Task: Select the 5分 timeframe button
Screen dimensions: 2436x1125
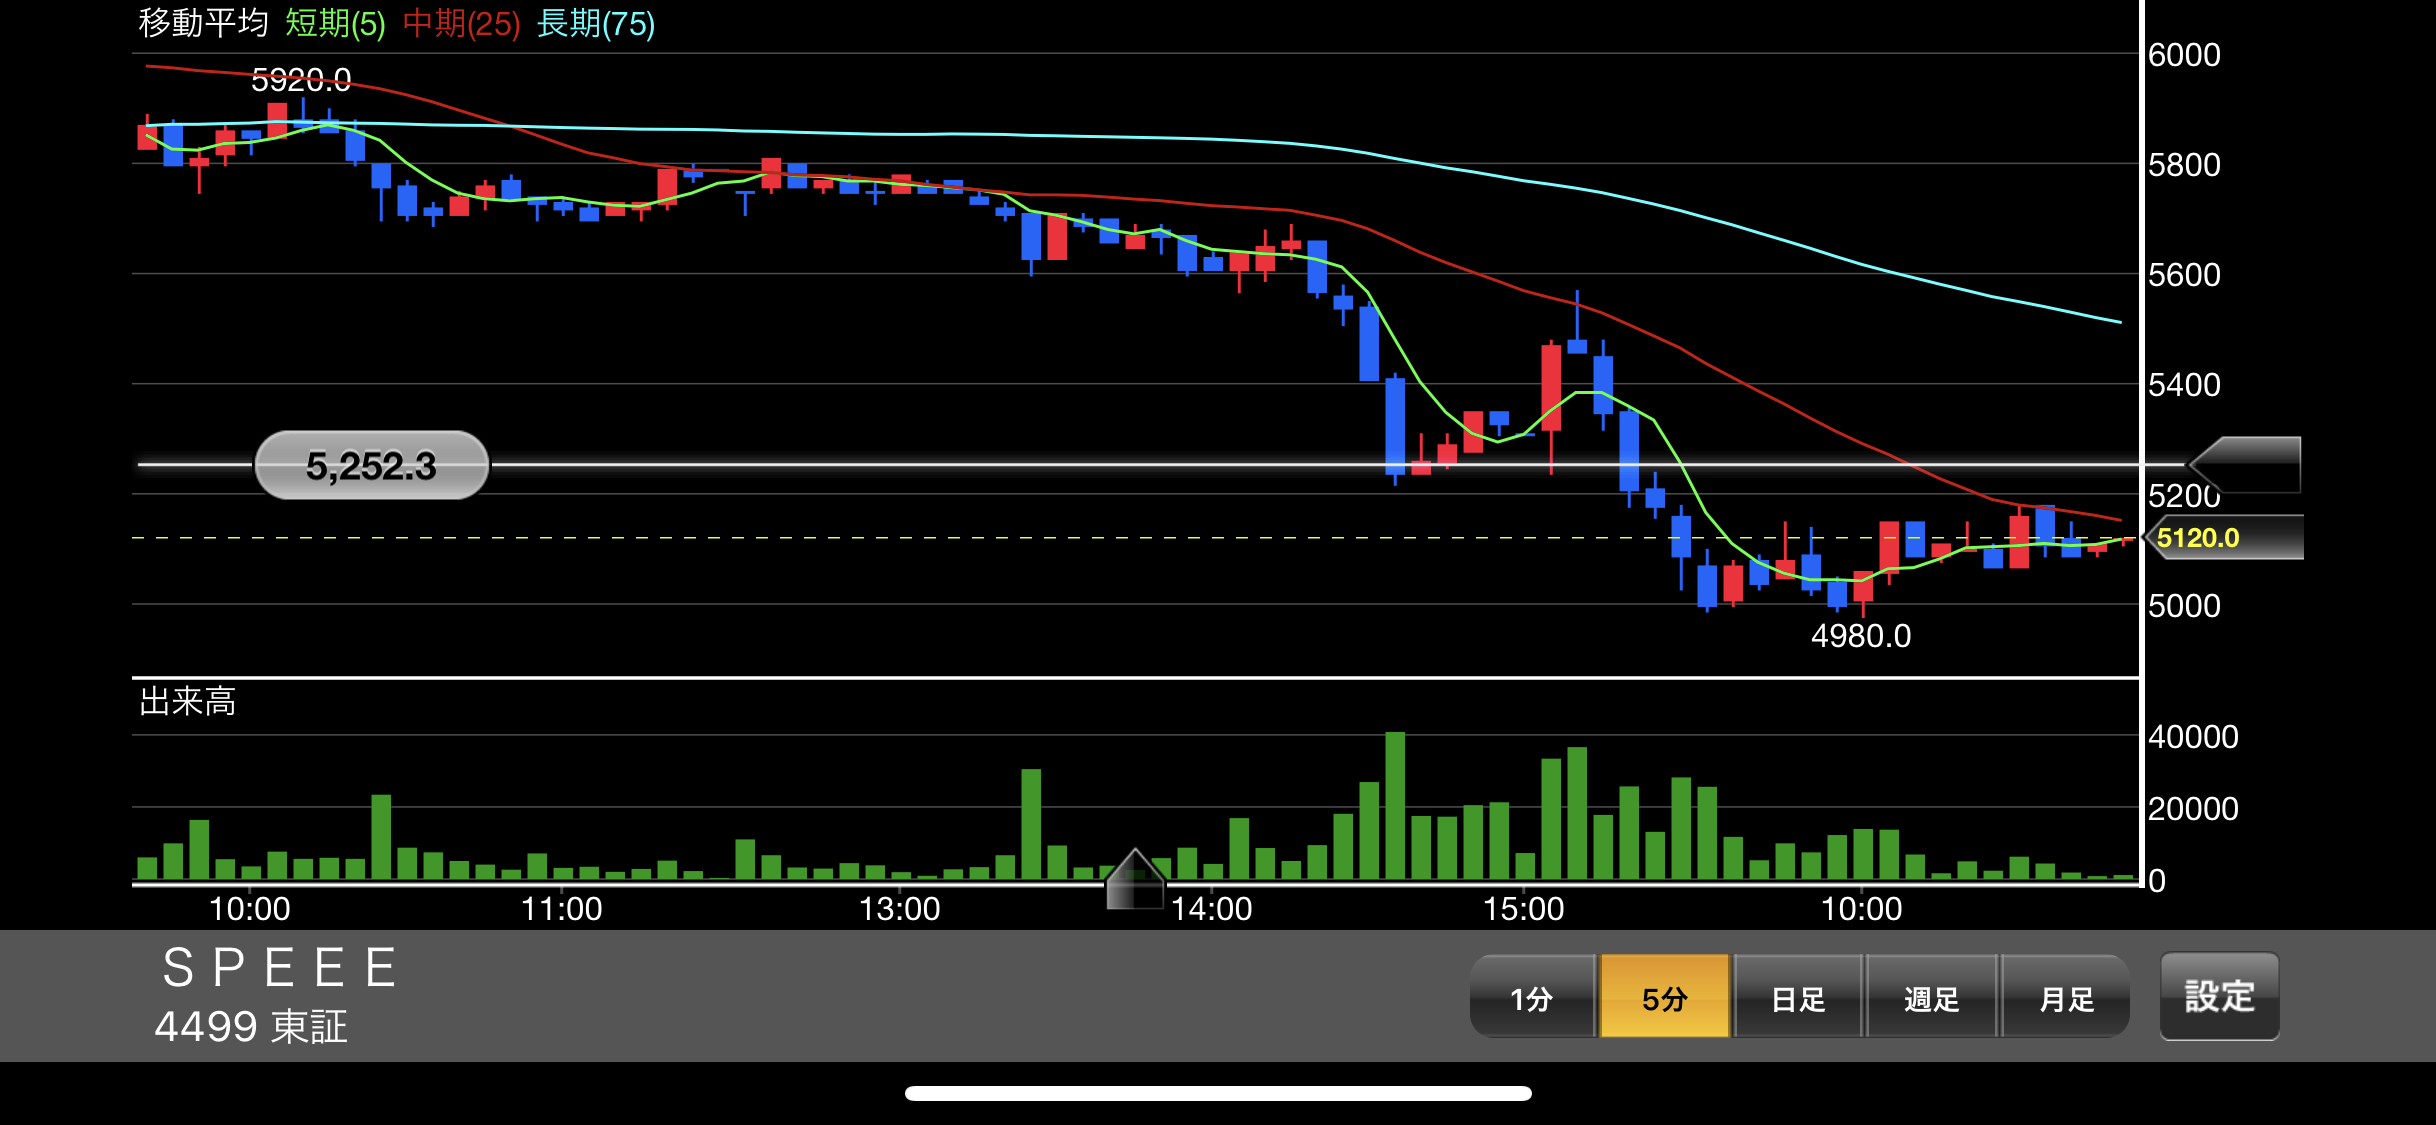Action: pyautogui.click(x=1665, y=998)
